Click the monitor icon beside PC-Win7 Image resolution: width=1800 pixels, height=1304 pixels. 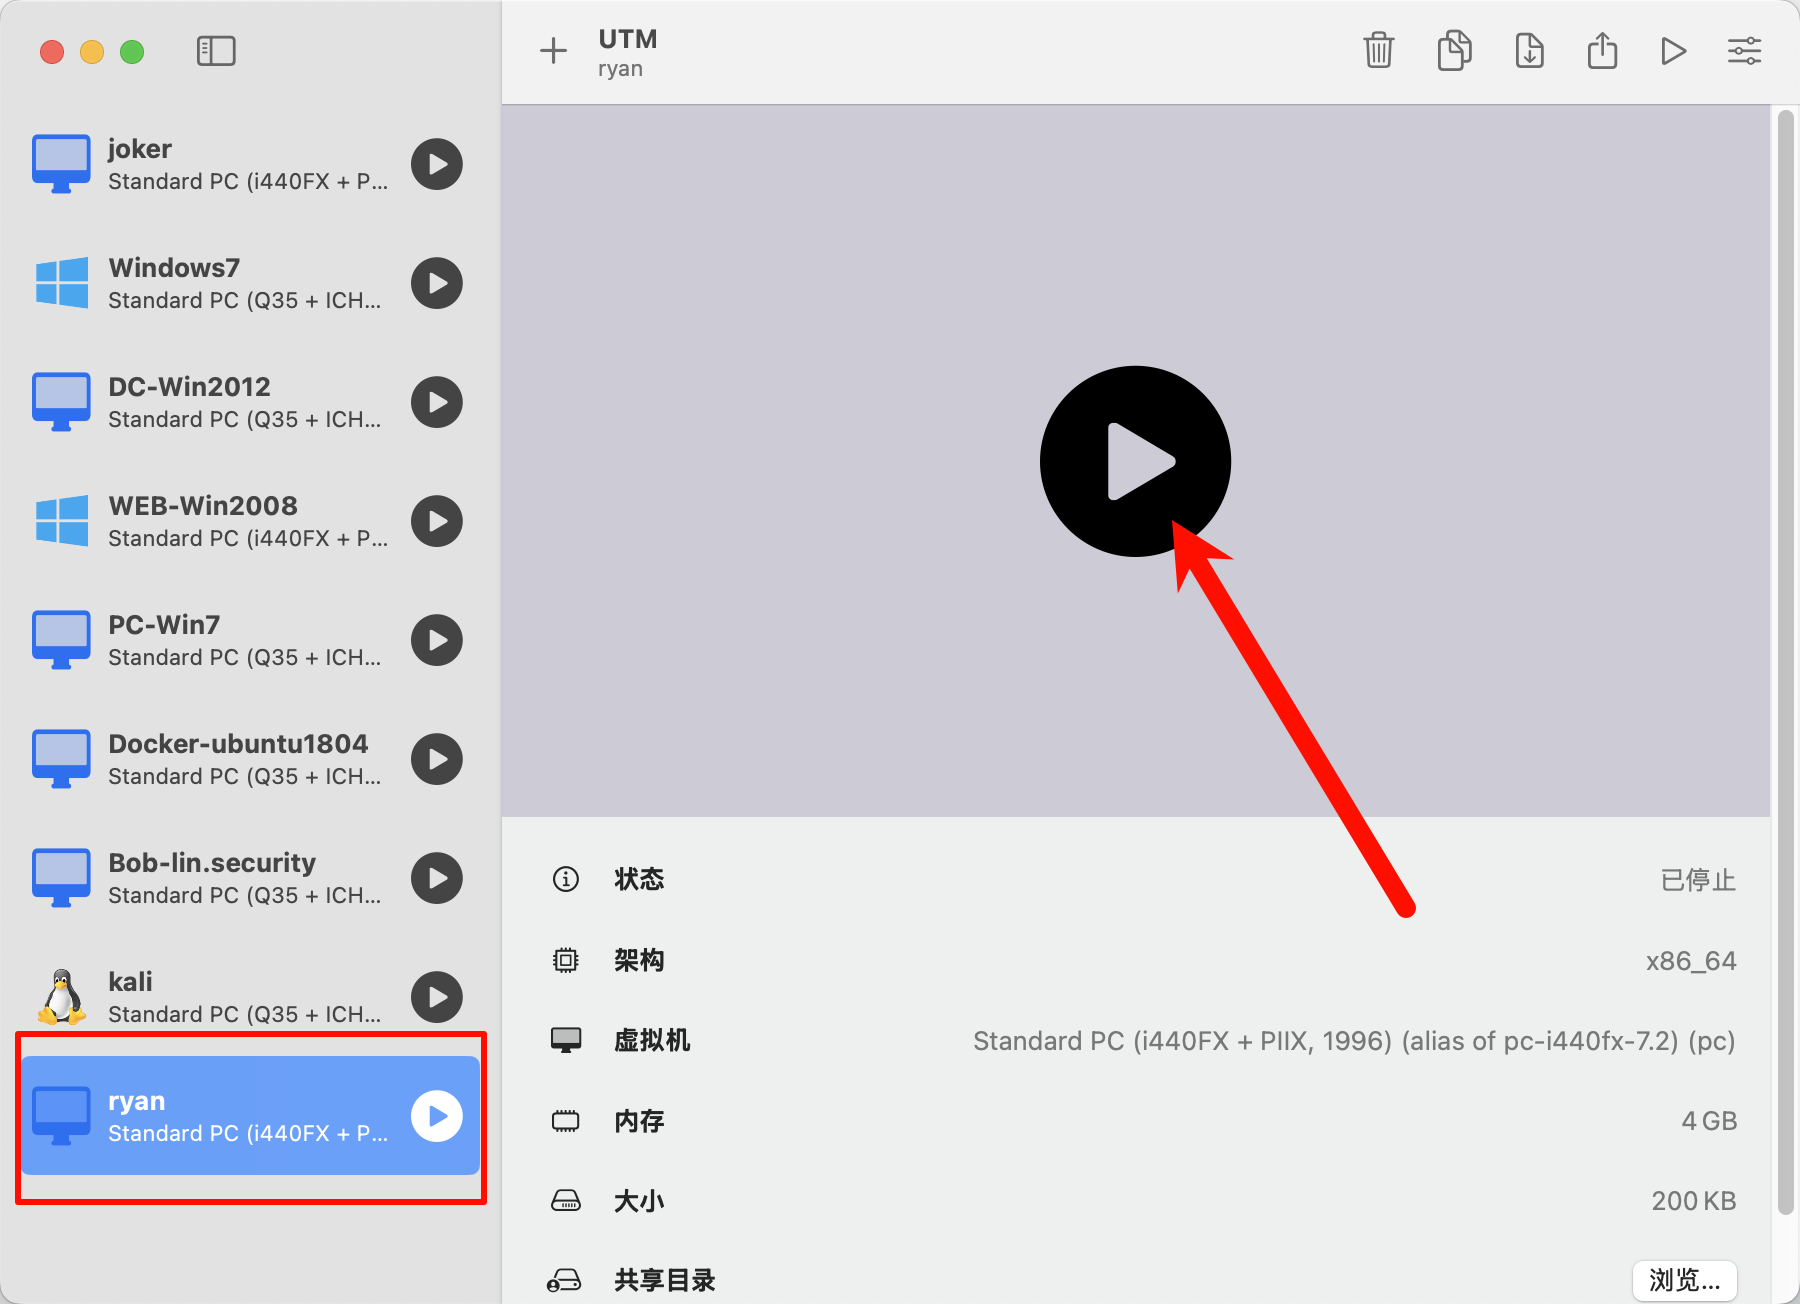(x=62, y=640)
